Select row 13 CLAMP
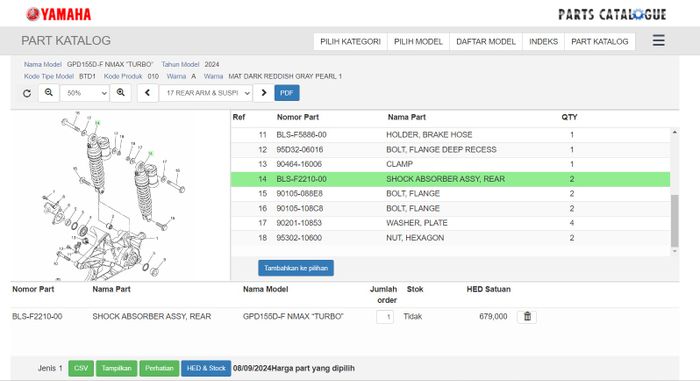This screenshot has width=700, height=381. pyautogui.click(x=450, y=164)
